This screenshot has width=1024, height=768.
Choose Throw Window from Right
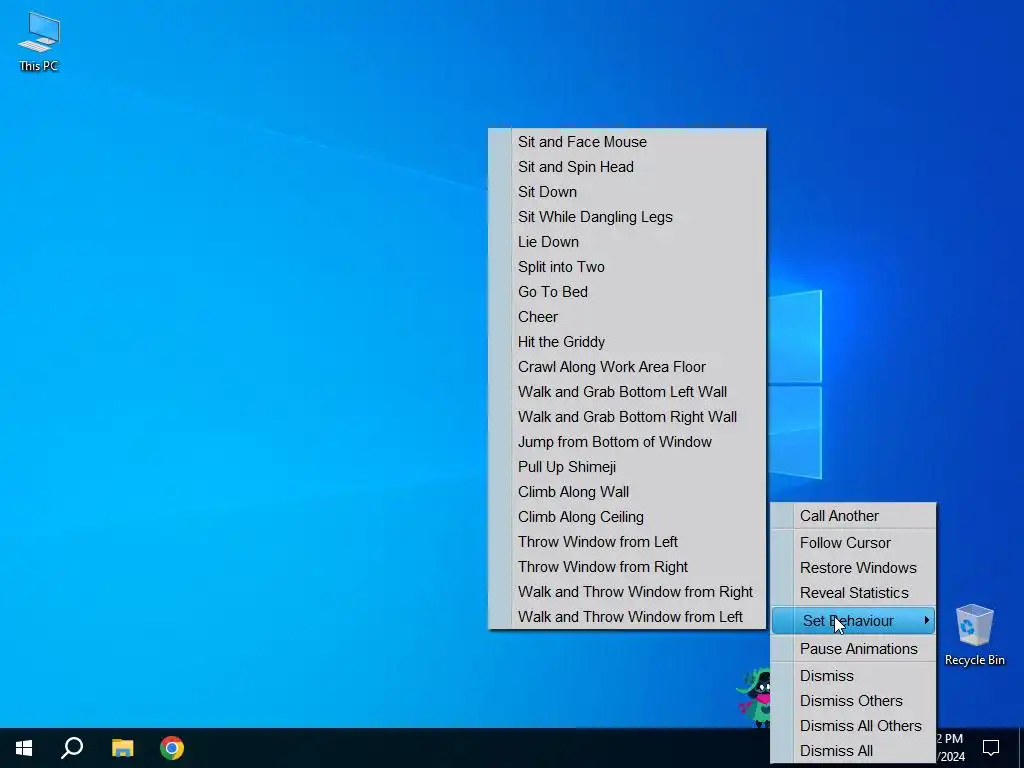(627, 567)
